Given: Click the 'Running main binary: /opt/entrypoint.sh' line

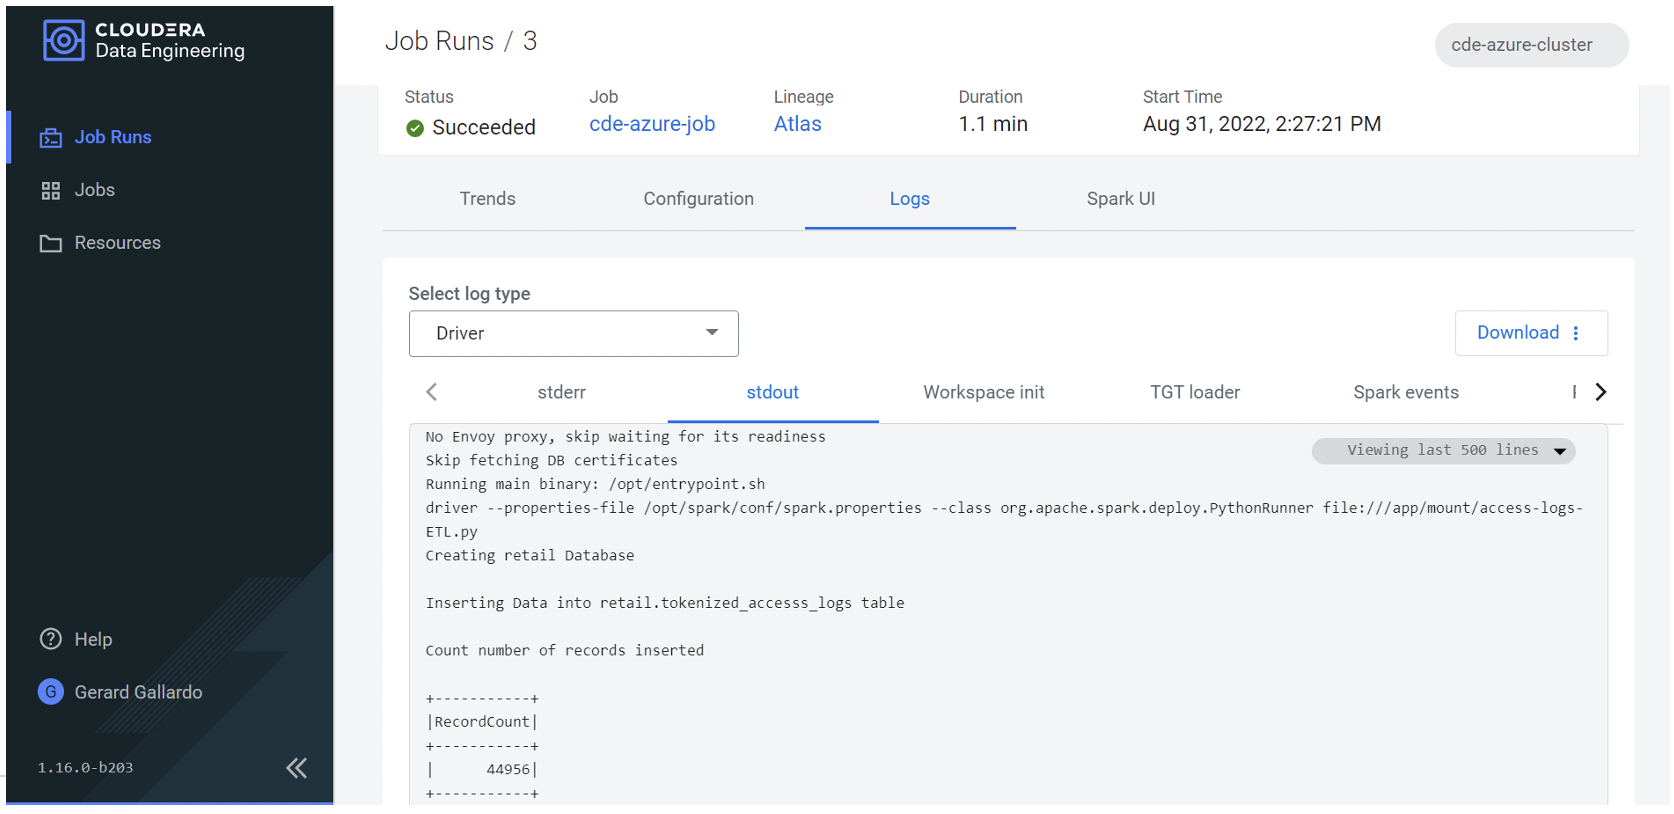Looking at the screenshot, I should (595, 485).
